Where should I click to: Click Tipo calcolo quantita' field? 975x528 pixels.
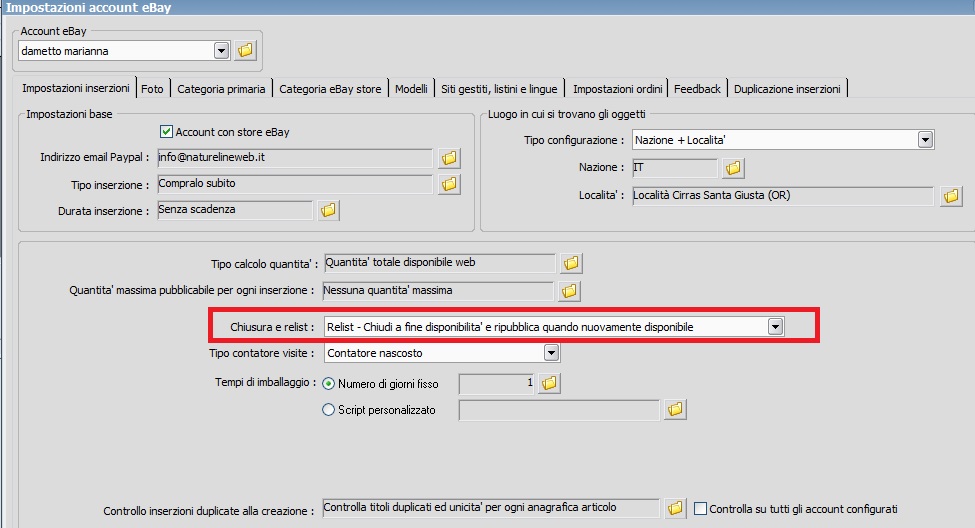pos(440,263)
